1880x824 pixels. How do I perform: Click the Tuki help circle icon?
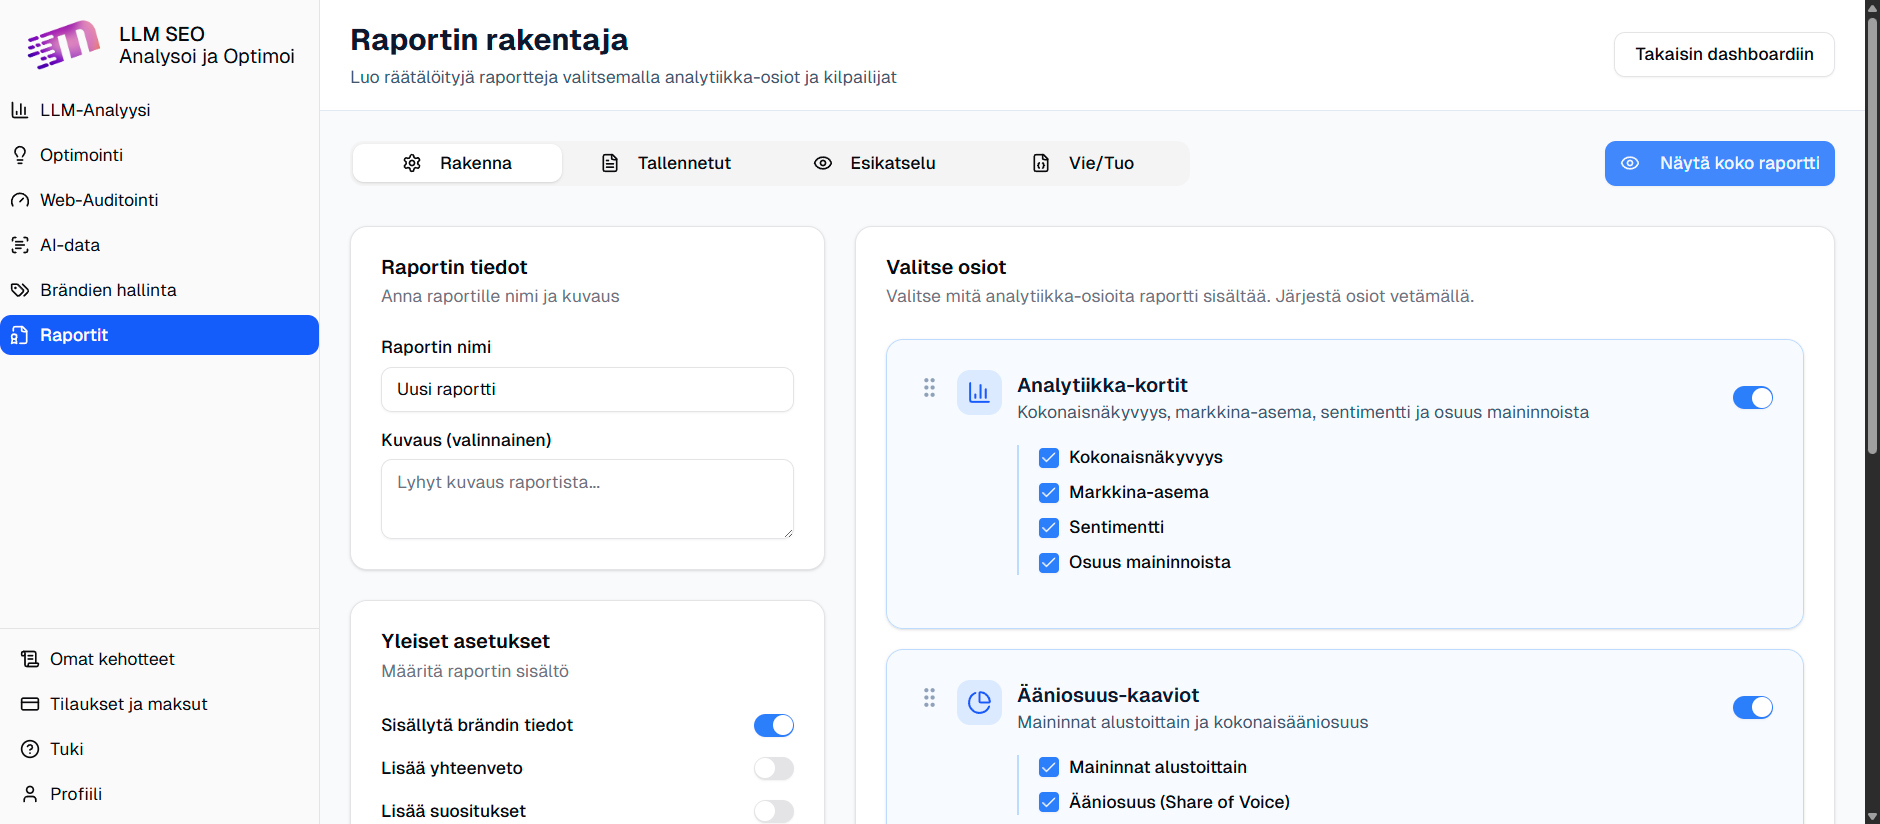tap(30, 749)
